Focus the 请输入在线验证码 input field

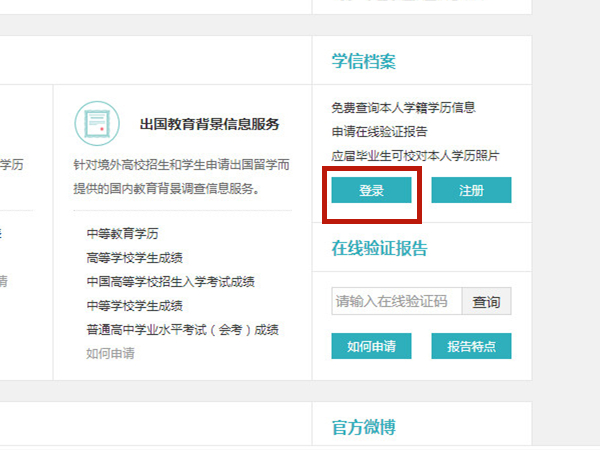(396, 301)
